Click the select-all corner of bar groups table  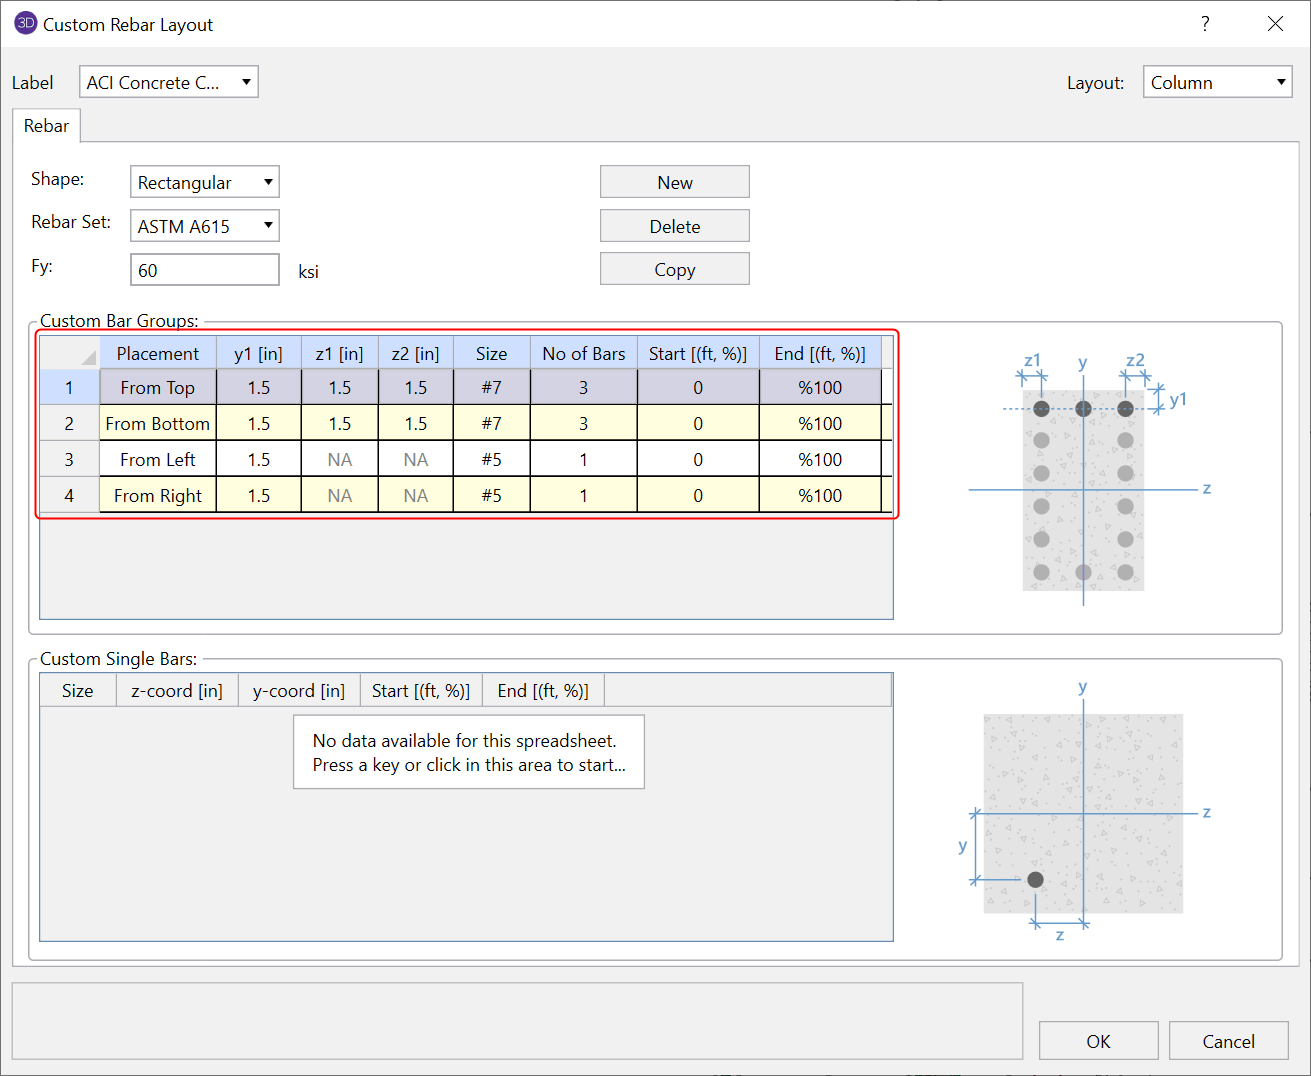pyautogui.click(x=69, y=354)
